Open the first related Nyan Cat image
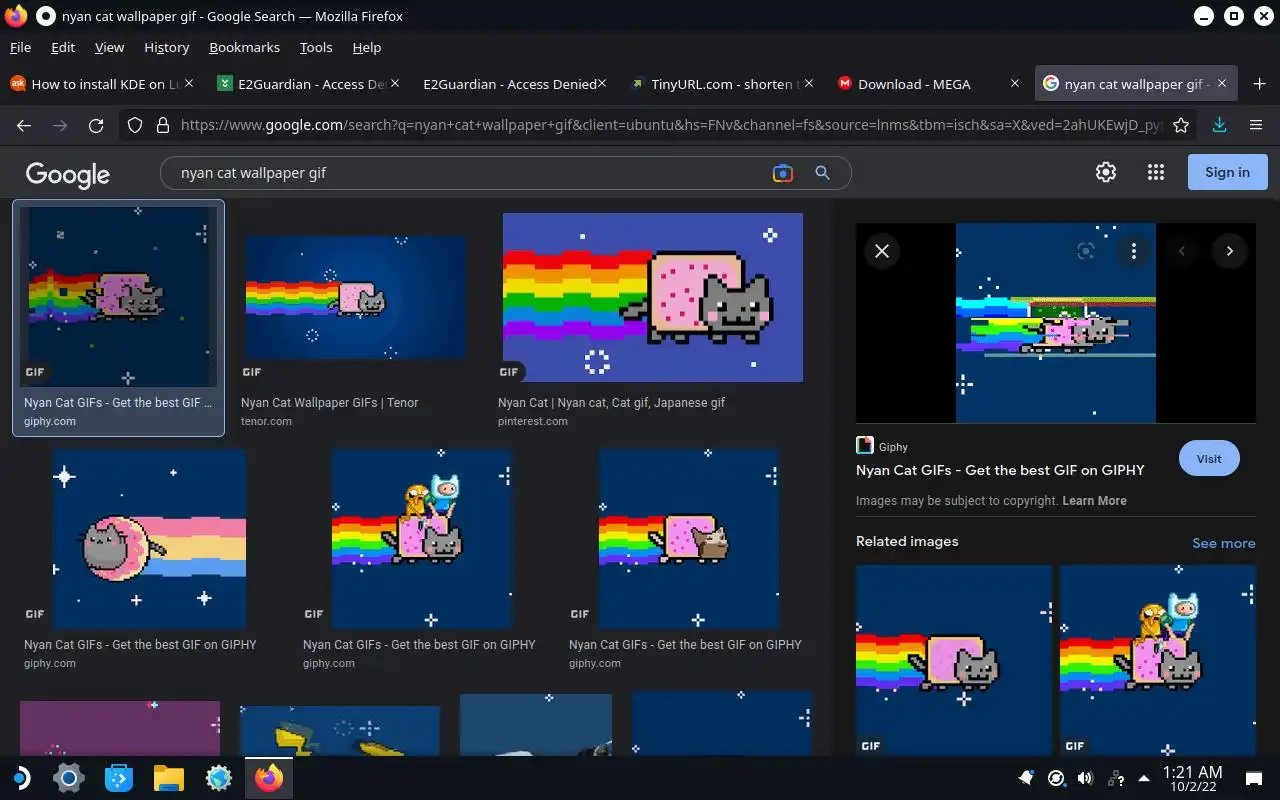The image size is (1280, 800). coord(954,660)
